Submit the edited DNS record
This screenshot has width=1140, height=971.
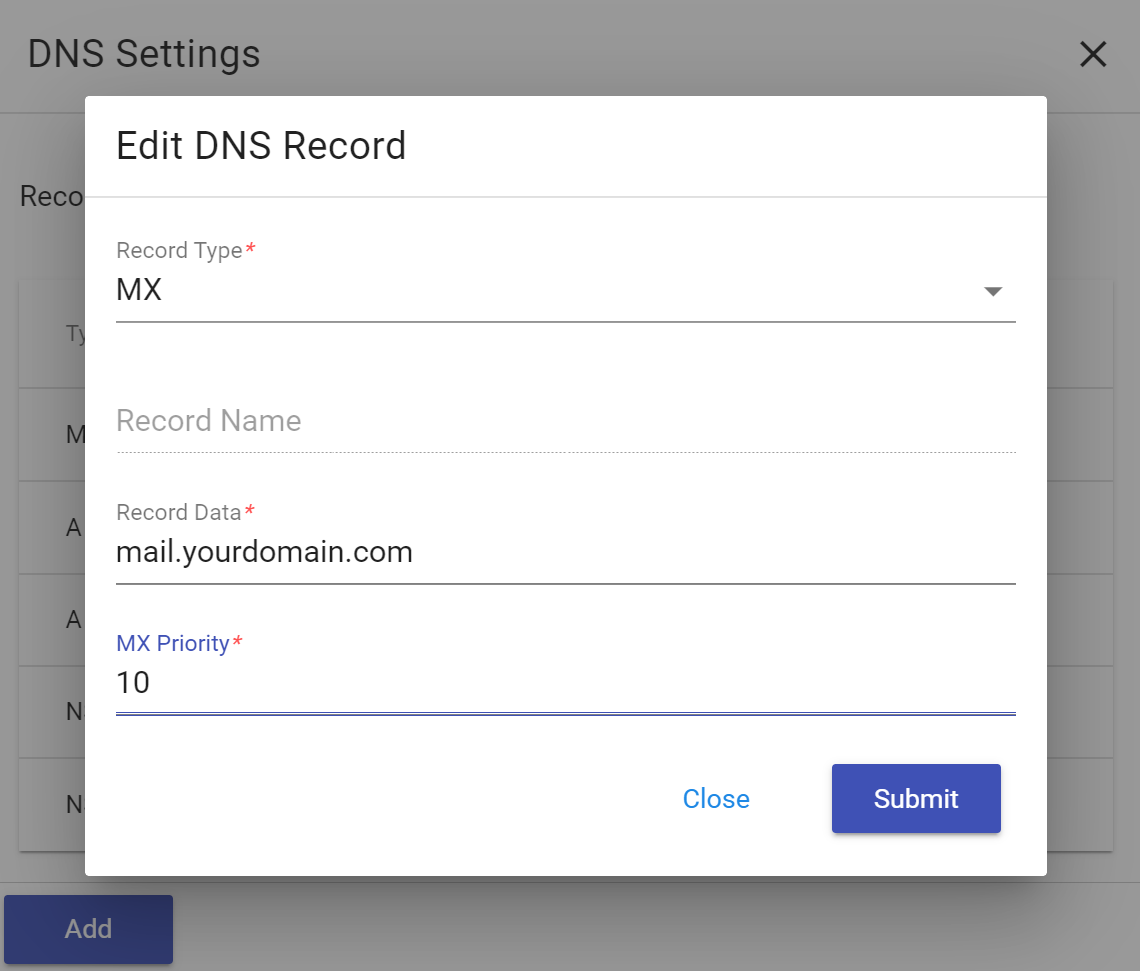pos(915,798)
